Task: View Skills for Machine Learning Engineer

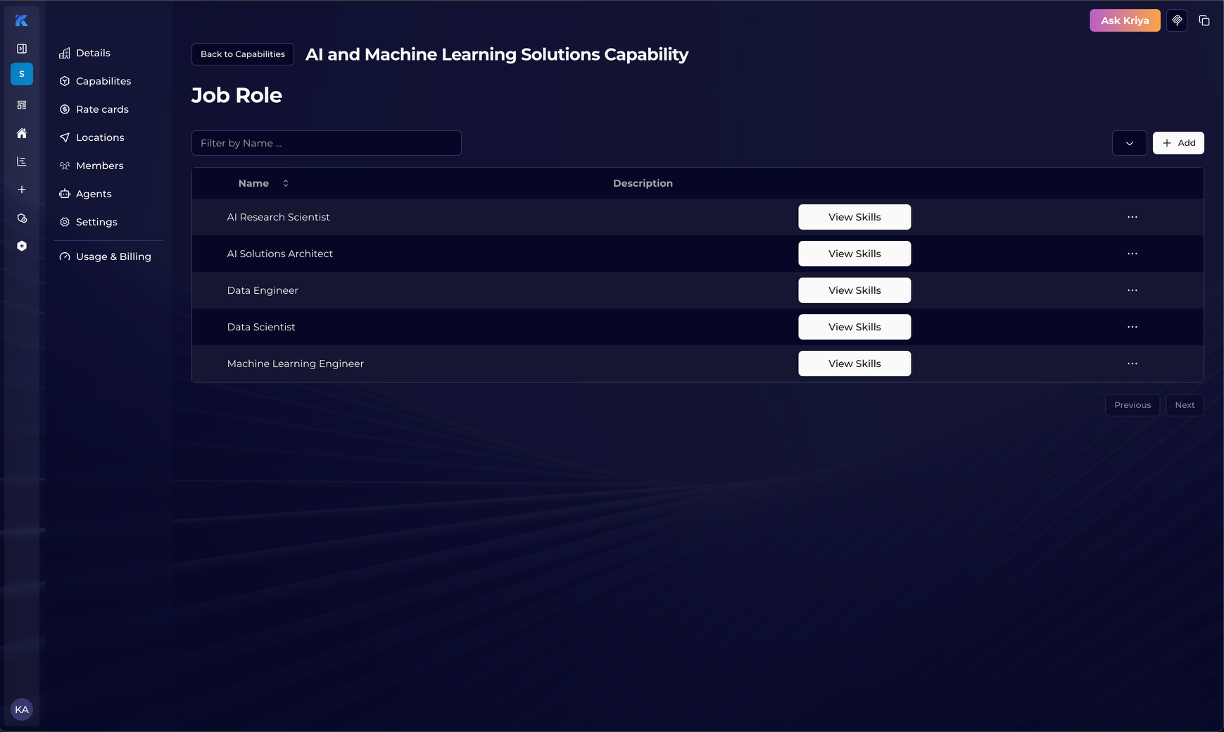Action: (x=854, y=364)
